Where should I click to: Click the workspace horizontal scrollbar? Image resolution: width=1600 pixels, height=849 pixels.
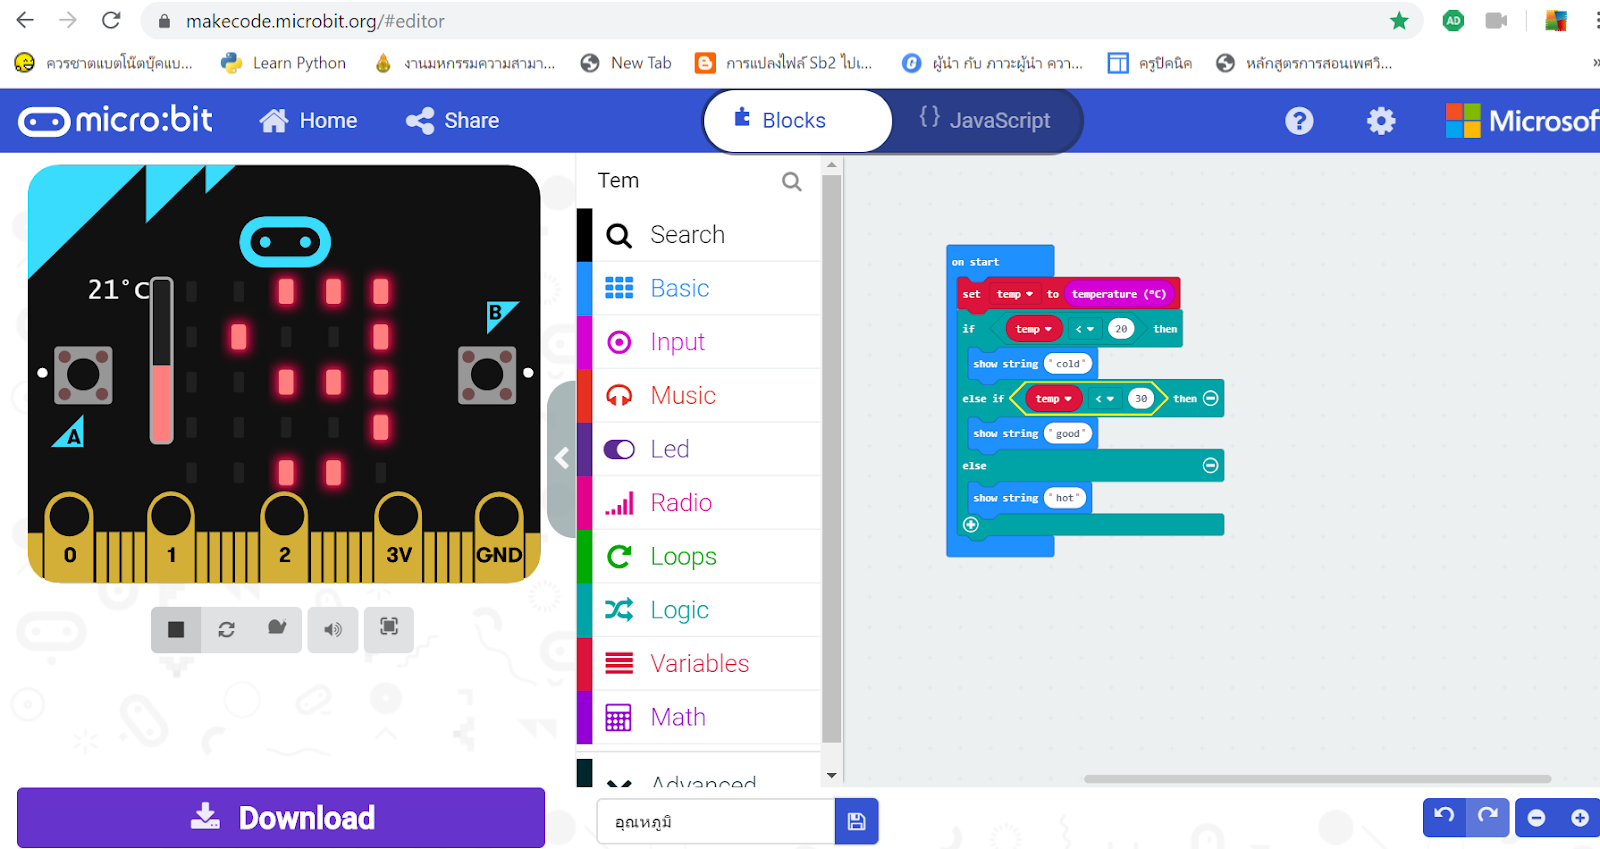coord(1317,779)
